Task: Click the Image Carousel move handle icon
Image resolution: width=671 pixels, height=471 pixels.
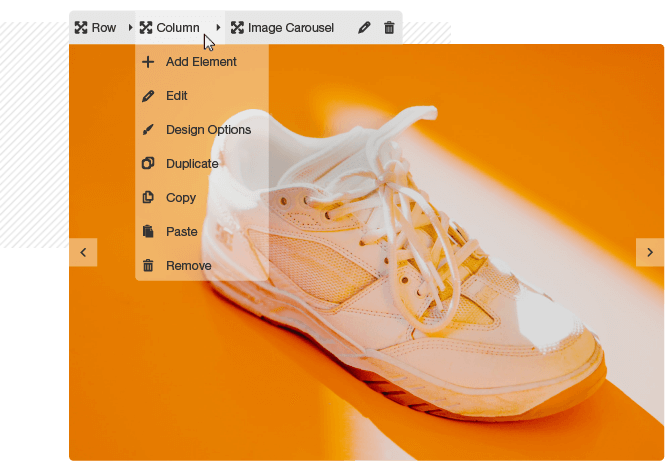Action: coord(237,28)
